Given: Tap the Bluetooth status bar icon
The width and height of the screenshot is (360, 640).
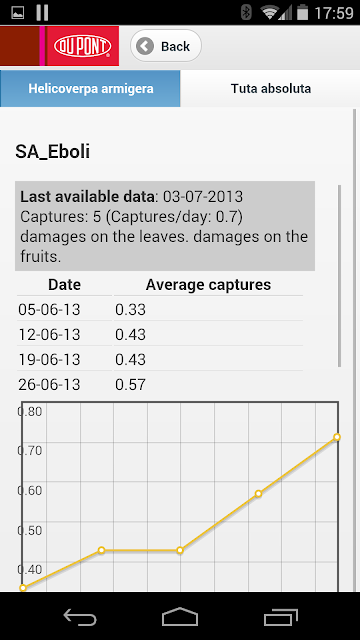Looking at the screenshot, I should coord(246,12).
